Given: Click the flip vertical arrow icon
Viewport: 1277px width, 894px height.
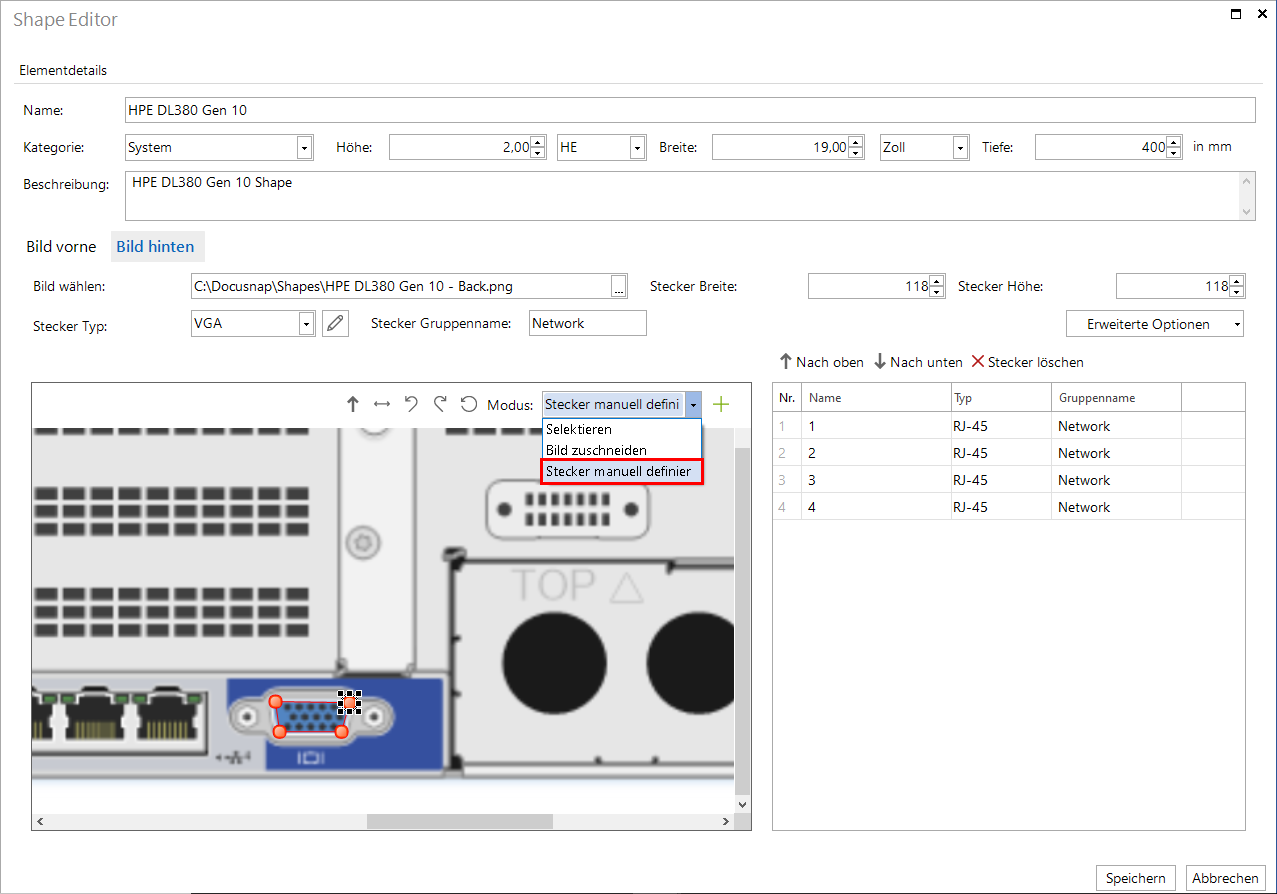Looking at the screenshot, I should (x=352, y=404).
